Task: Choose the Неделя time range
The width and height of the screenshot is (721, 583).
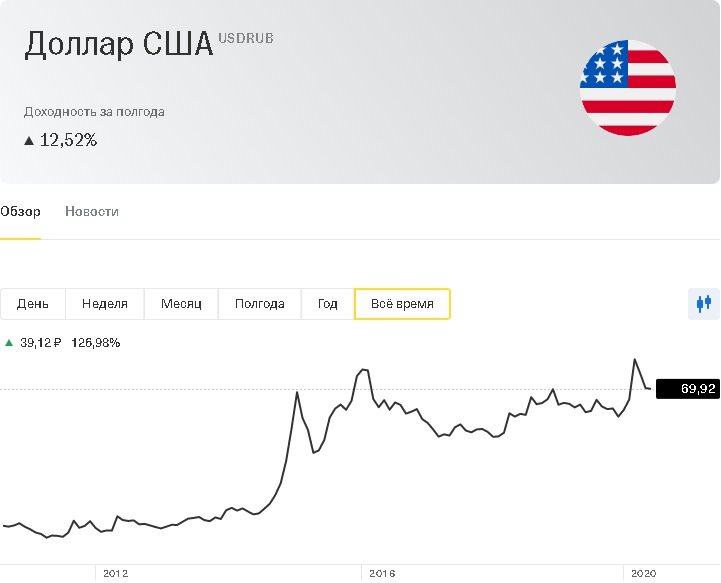Action: click(x=105, y=304)
